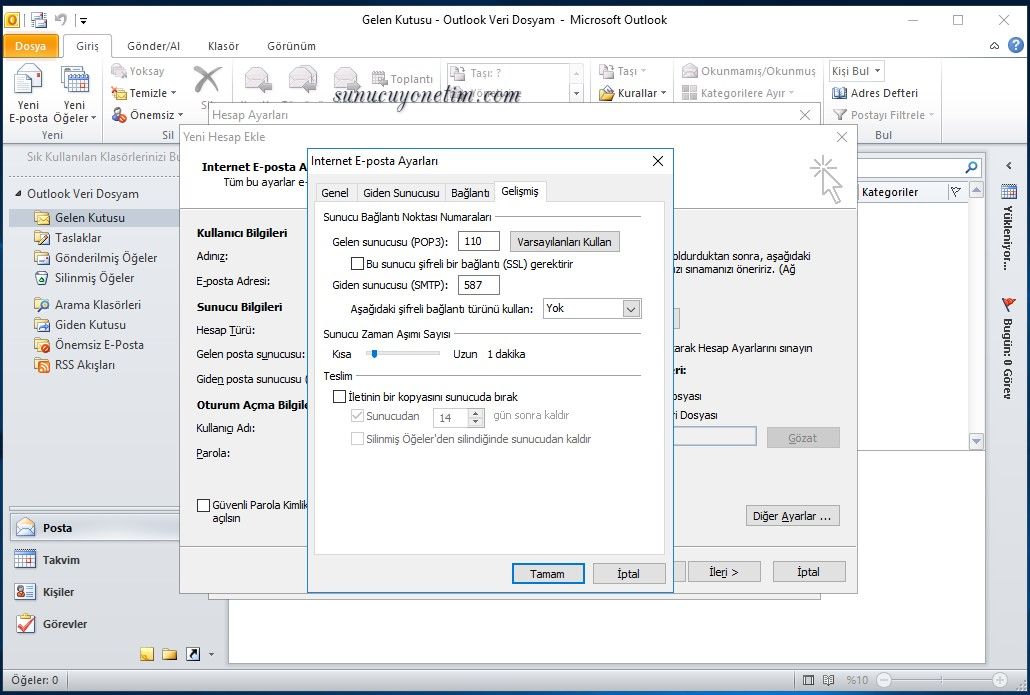The width and height of the screenshot is (1030, 695).
Task: Click İptal in E-posta Ayarları dialog
Action: [629, 573]
